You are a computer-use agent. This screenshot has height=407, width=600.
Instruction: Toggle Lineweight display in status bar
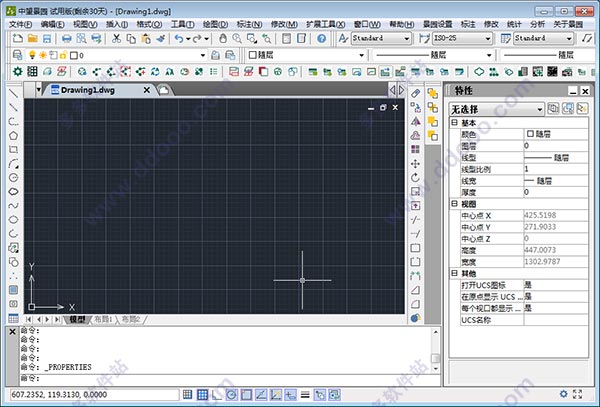305,394
